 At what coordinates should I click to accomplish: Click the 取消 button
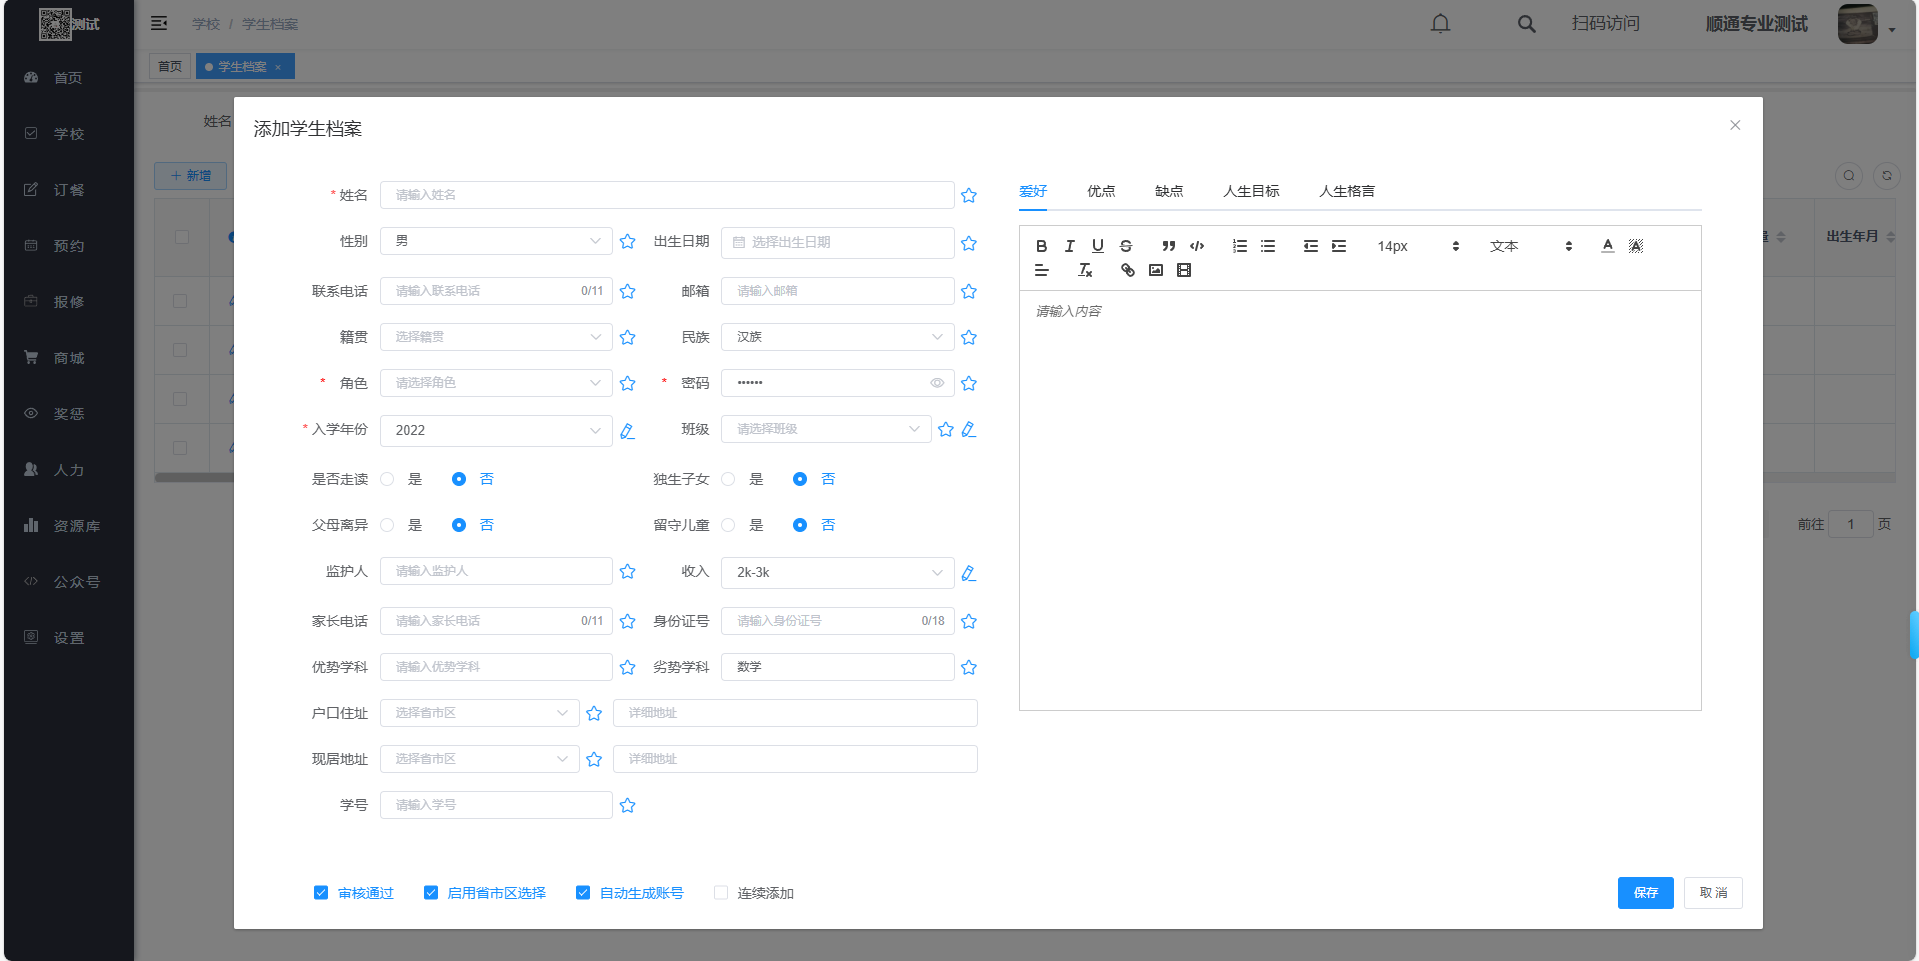point(1713,893)
